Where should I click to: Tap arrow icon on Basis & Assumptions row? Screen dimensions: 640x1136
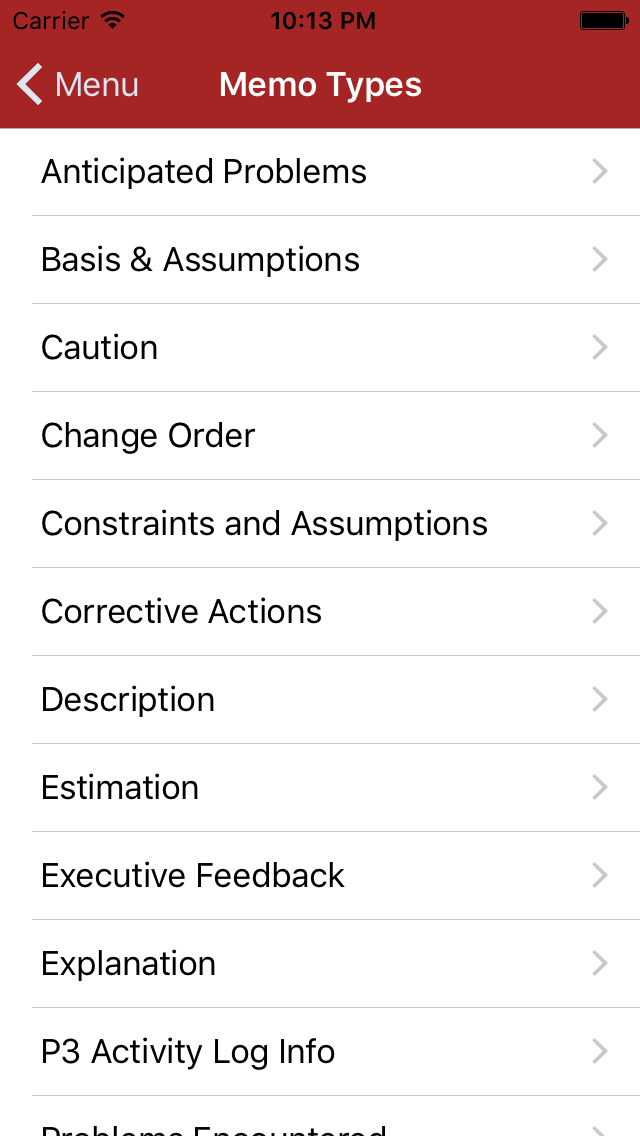[600, 260]
